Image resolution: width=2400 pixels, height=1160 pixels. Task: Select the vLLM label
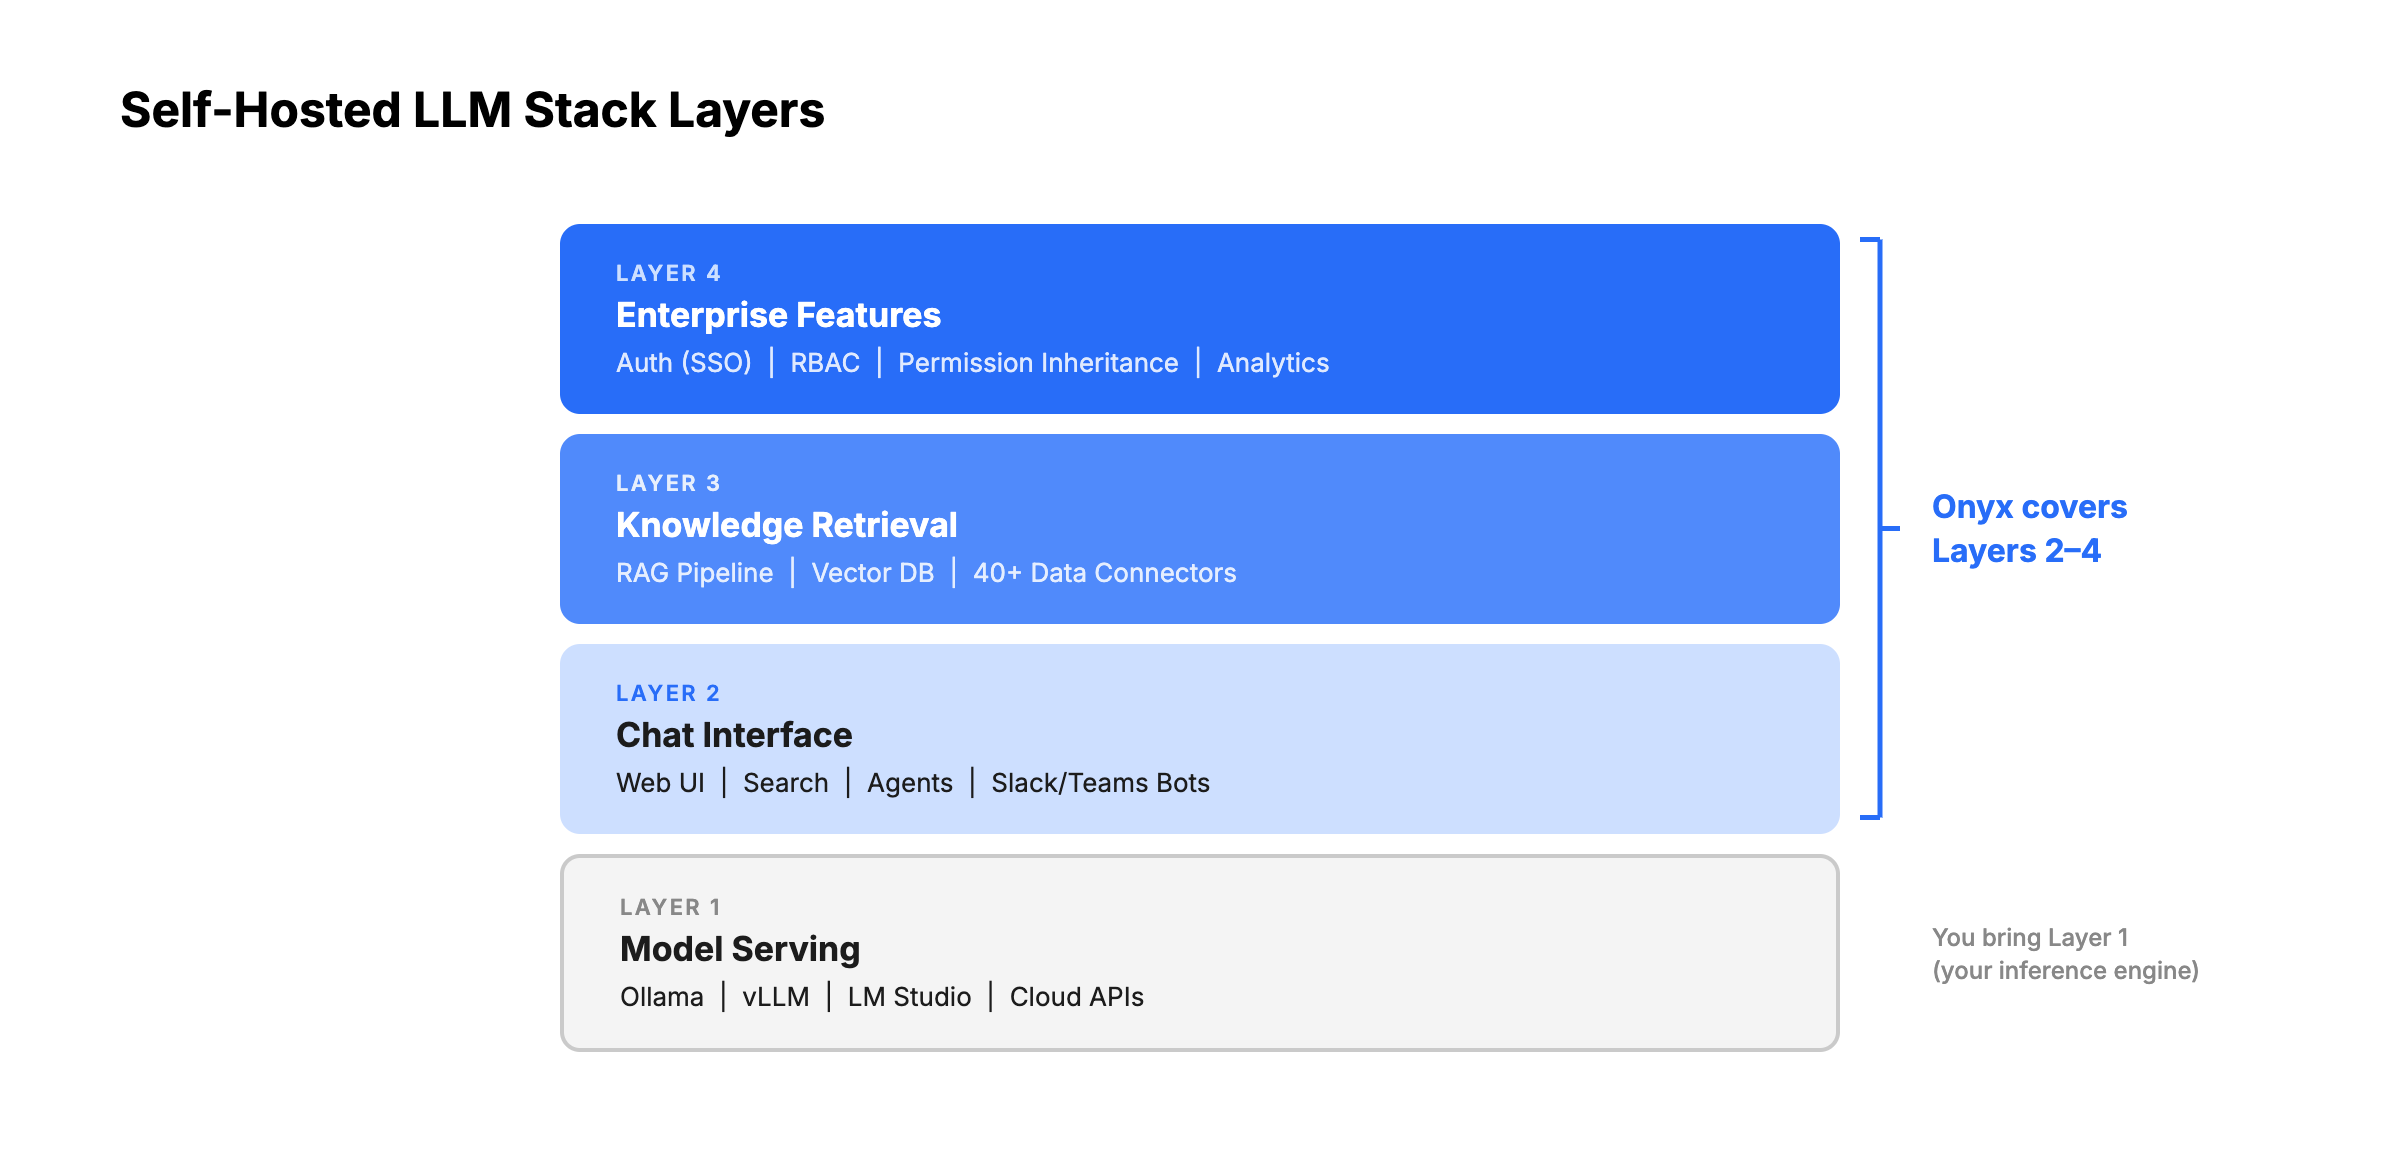776,996
